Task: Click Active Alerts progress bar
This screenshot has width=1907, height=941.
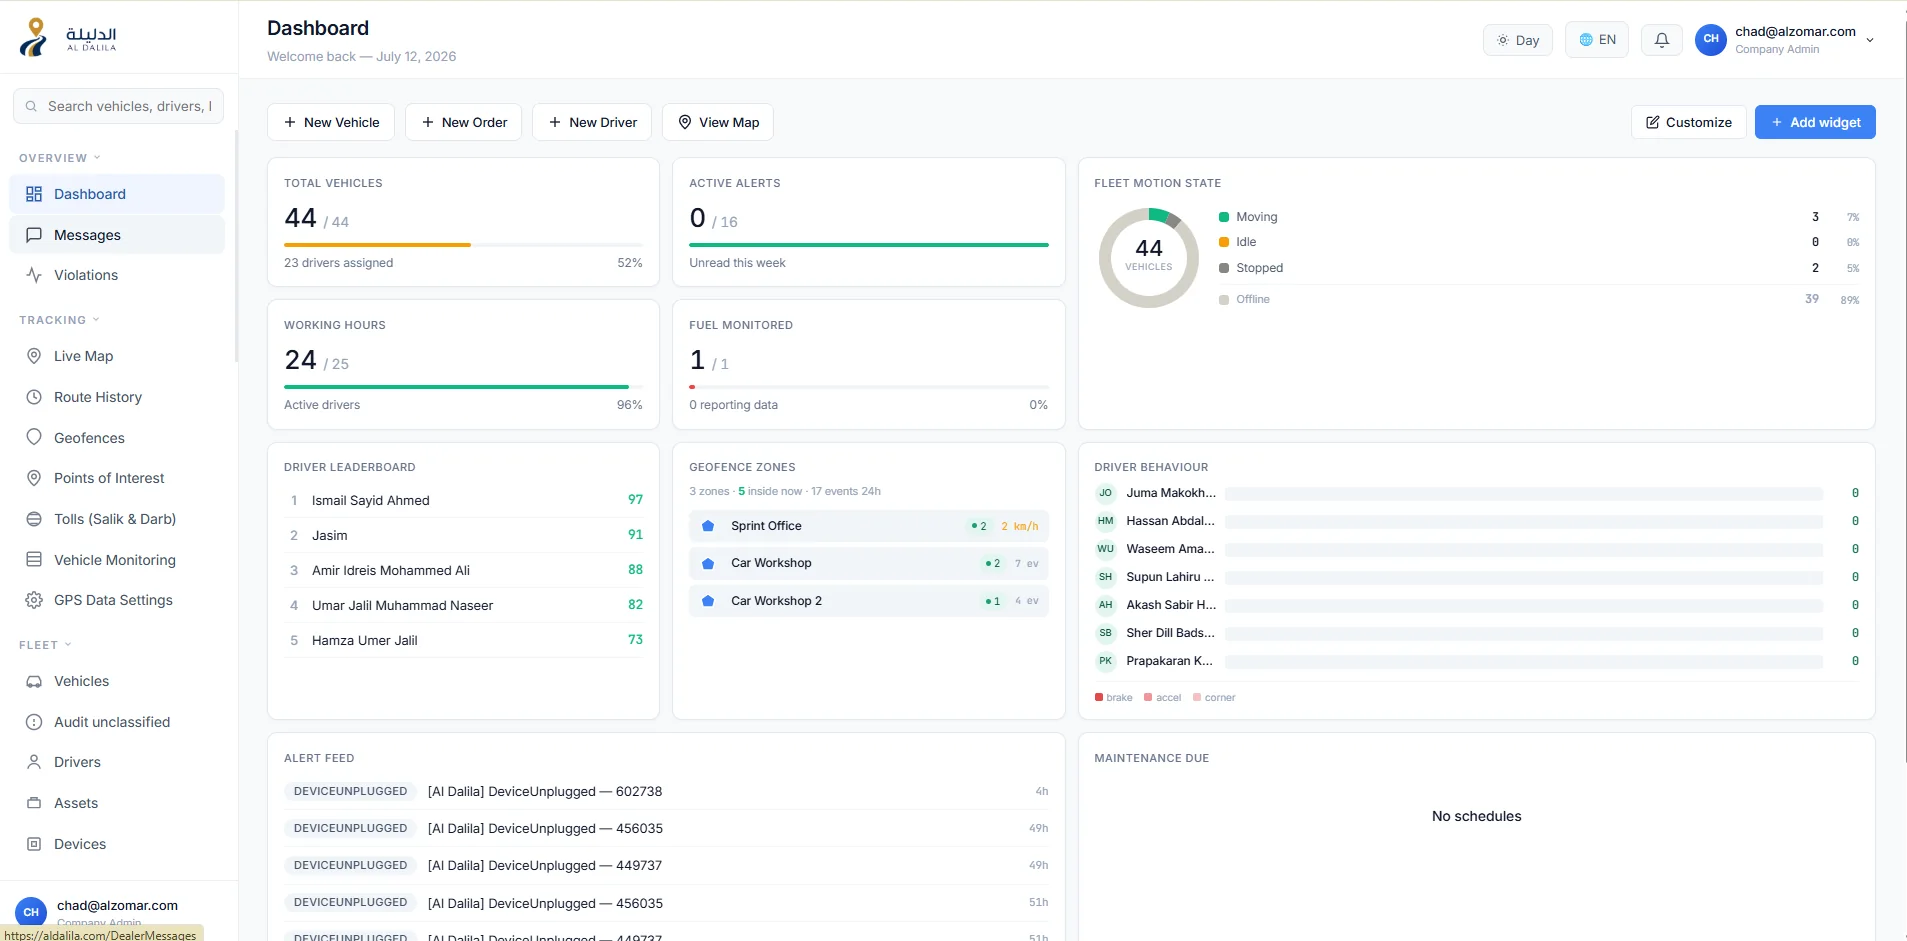Action: (869, 245)
